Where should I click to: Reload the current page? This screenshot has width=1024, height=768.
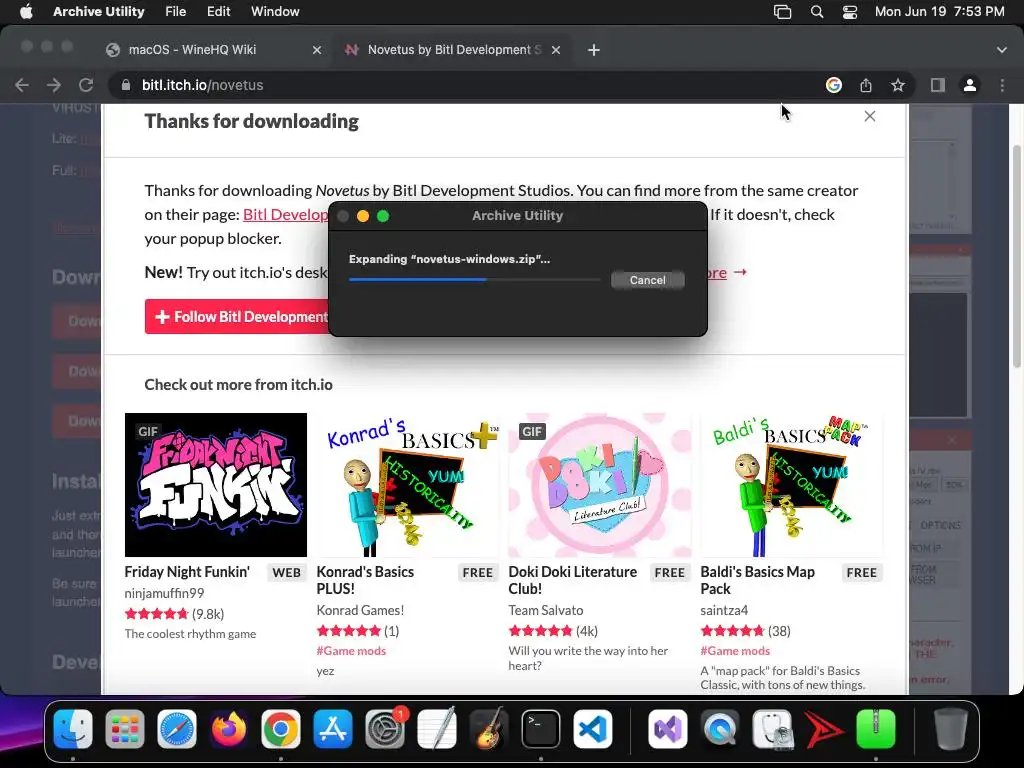point(86,85)
